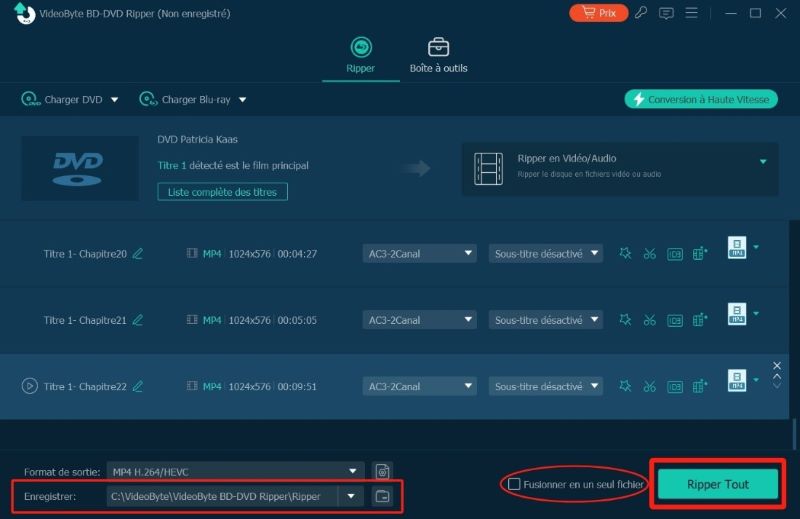This screenshot has width=800, height=519.
Task: Move Chapitre22 up with the chevron
Action: pos(777,377)
